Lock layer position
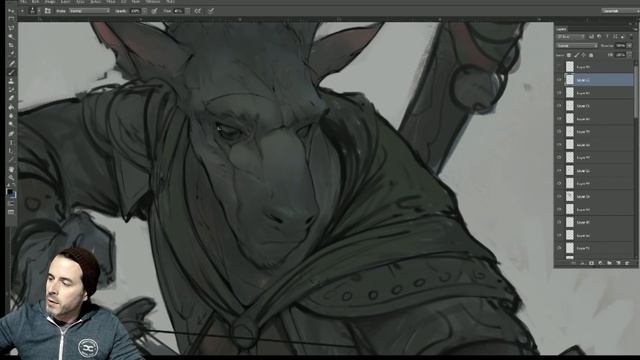Viewport: 640px width, 360px height. tap(584, 55)
